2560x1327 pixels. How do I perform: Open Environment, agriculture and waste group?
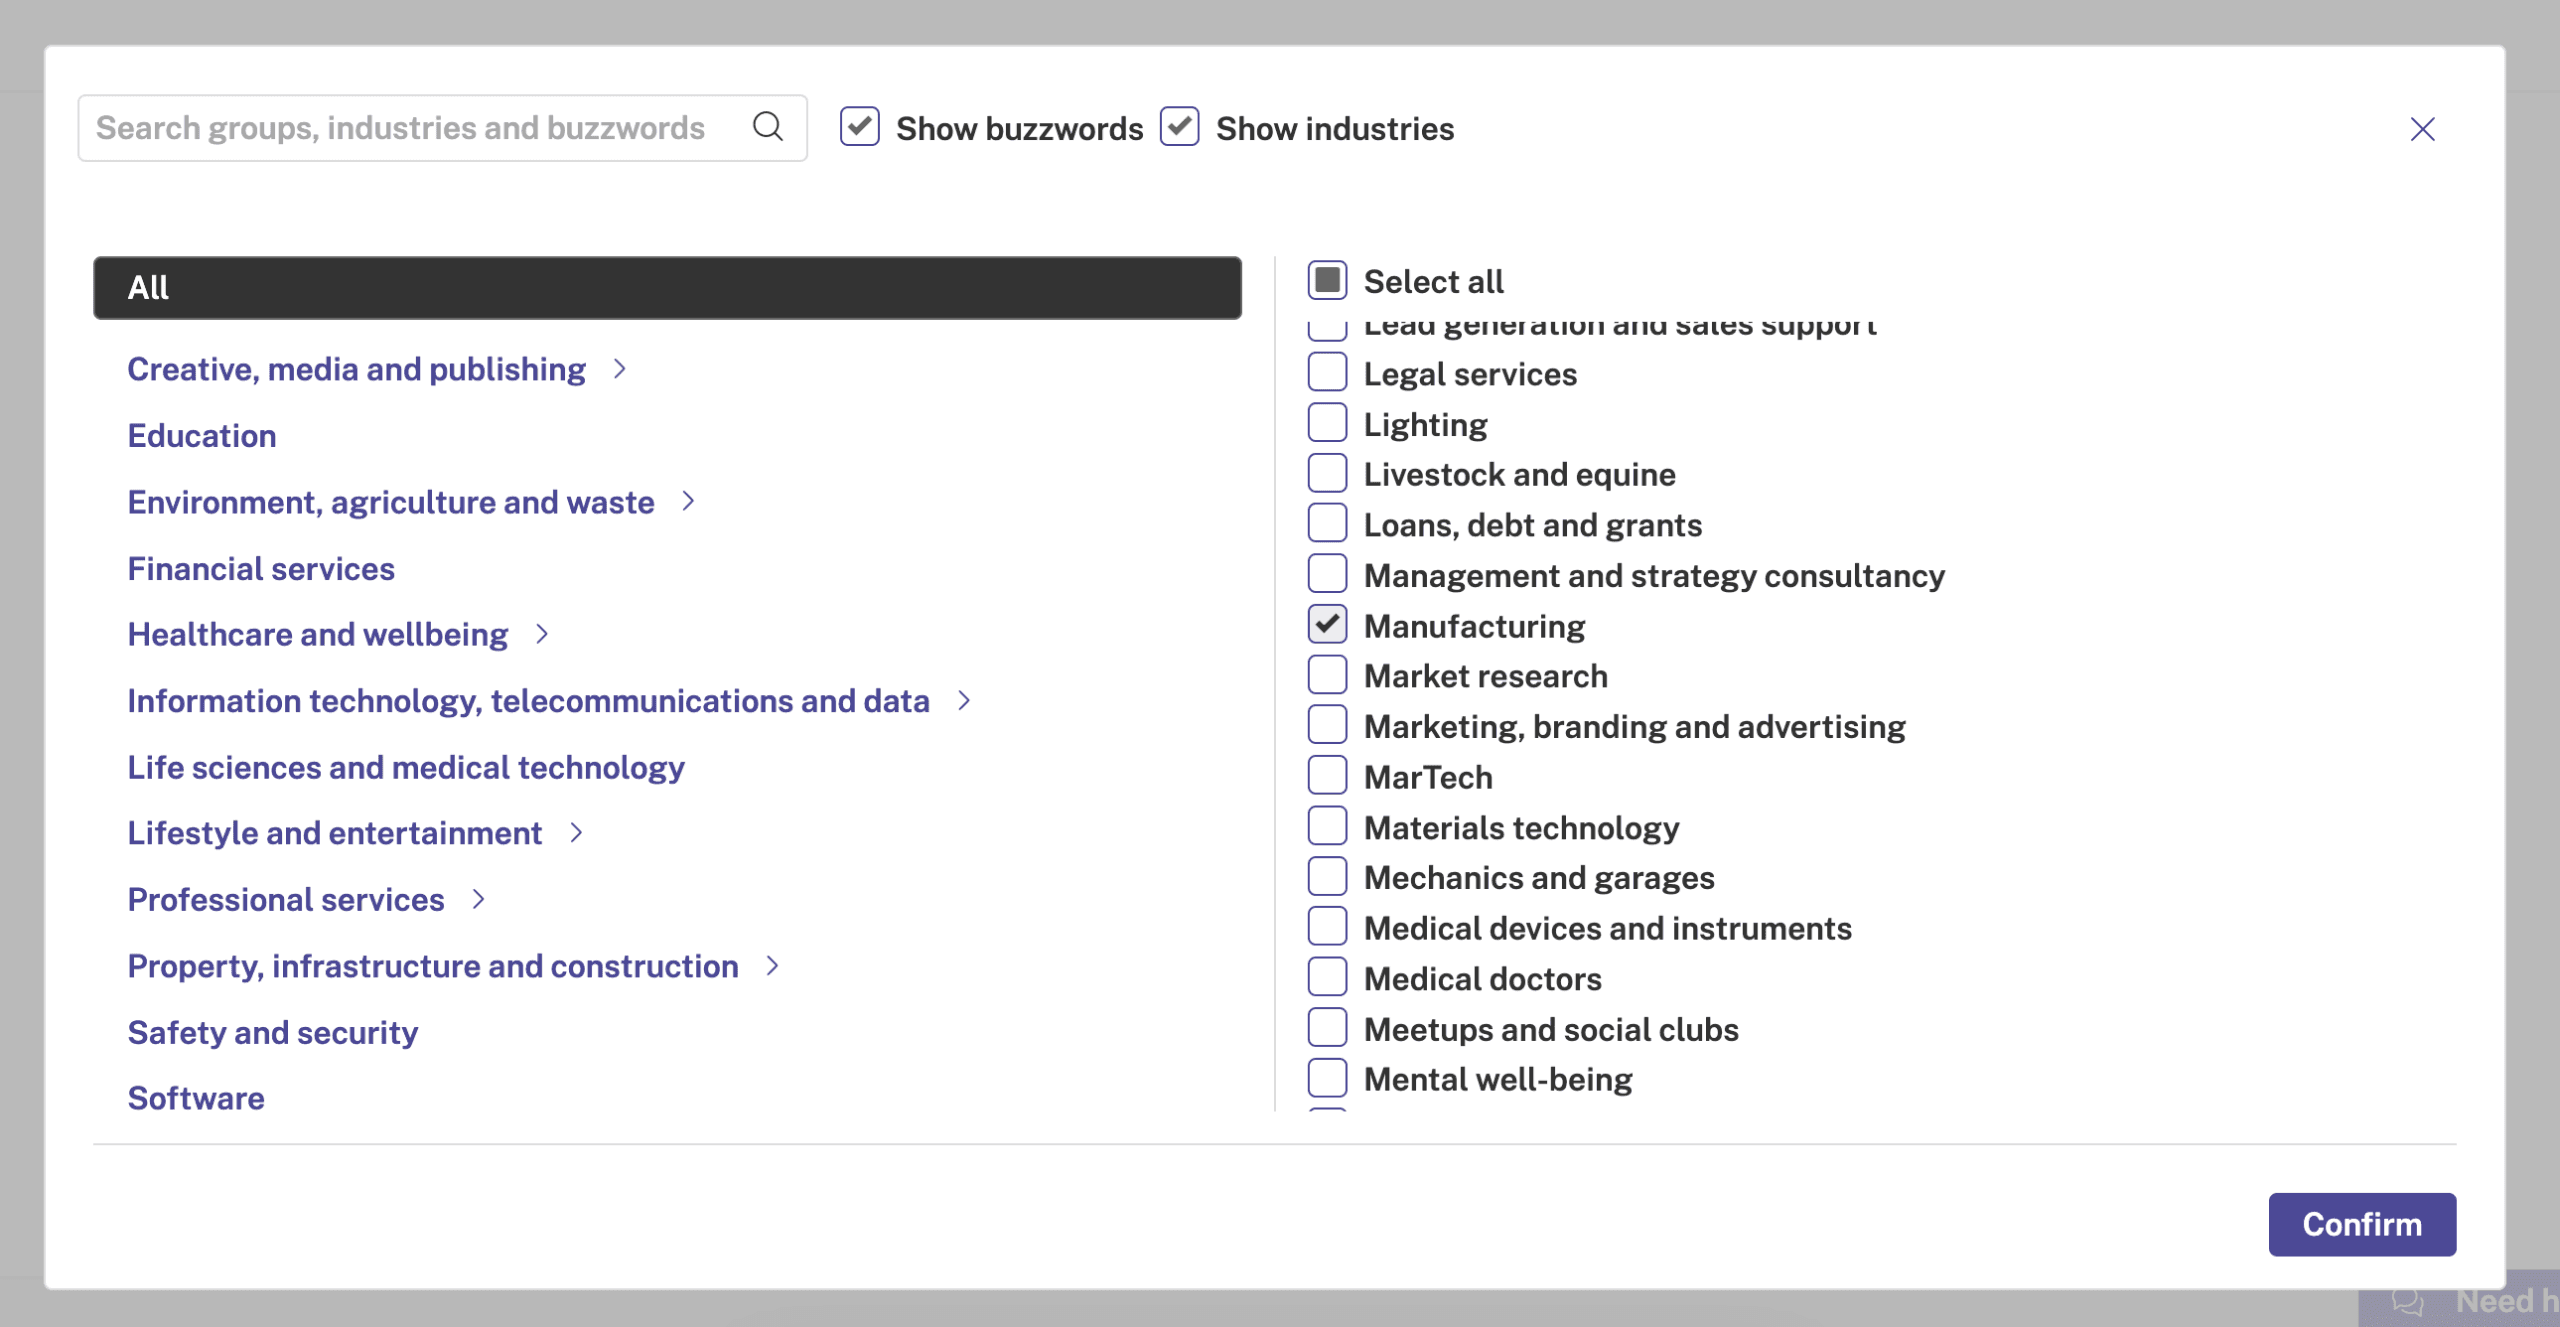click(391, 501)
